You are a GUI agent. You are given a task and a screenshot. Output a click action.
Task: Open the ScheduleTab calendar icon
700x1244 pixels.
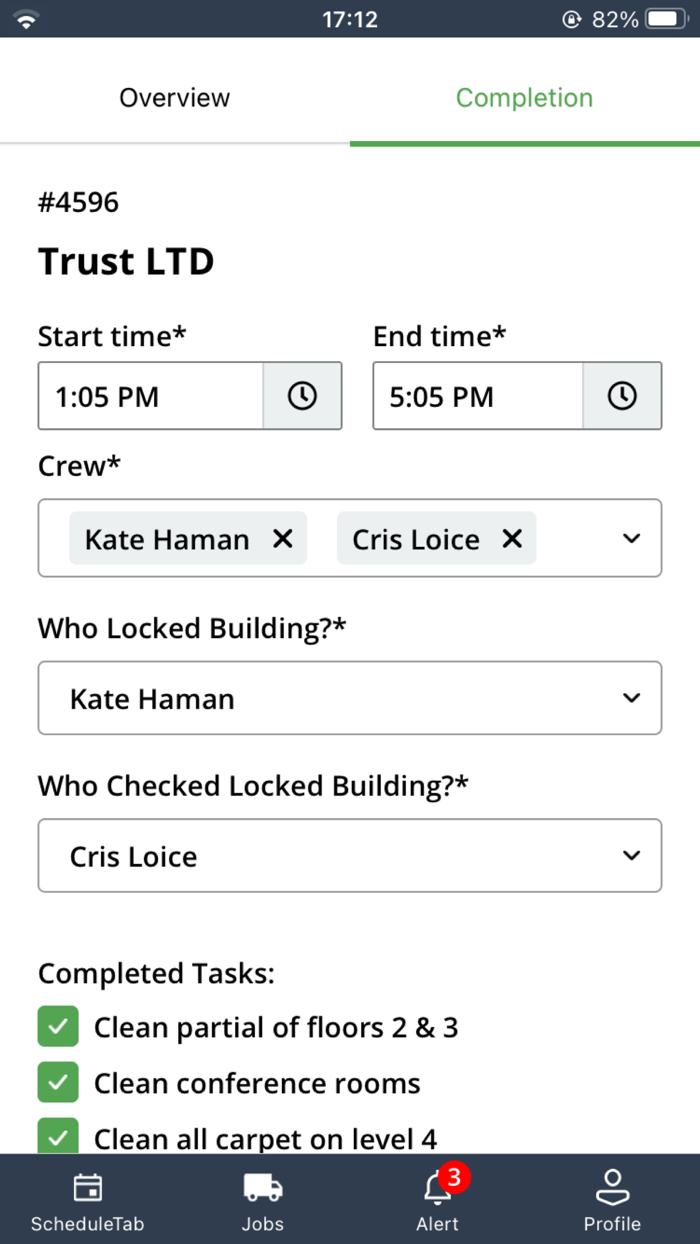(x=88, y=1188)
